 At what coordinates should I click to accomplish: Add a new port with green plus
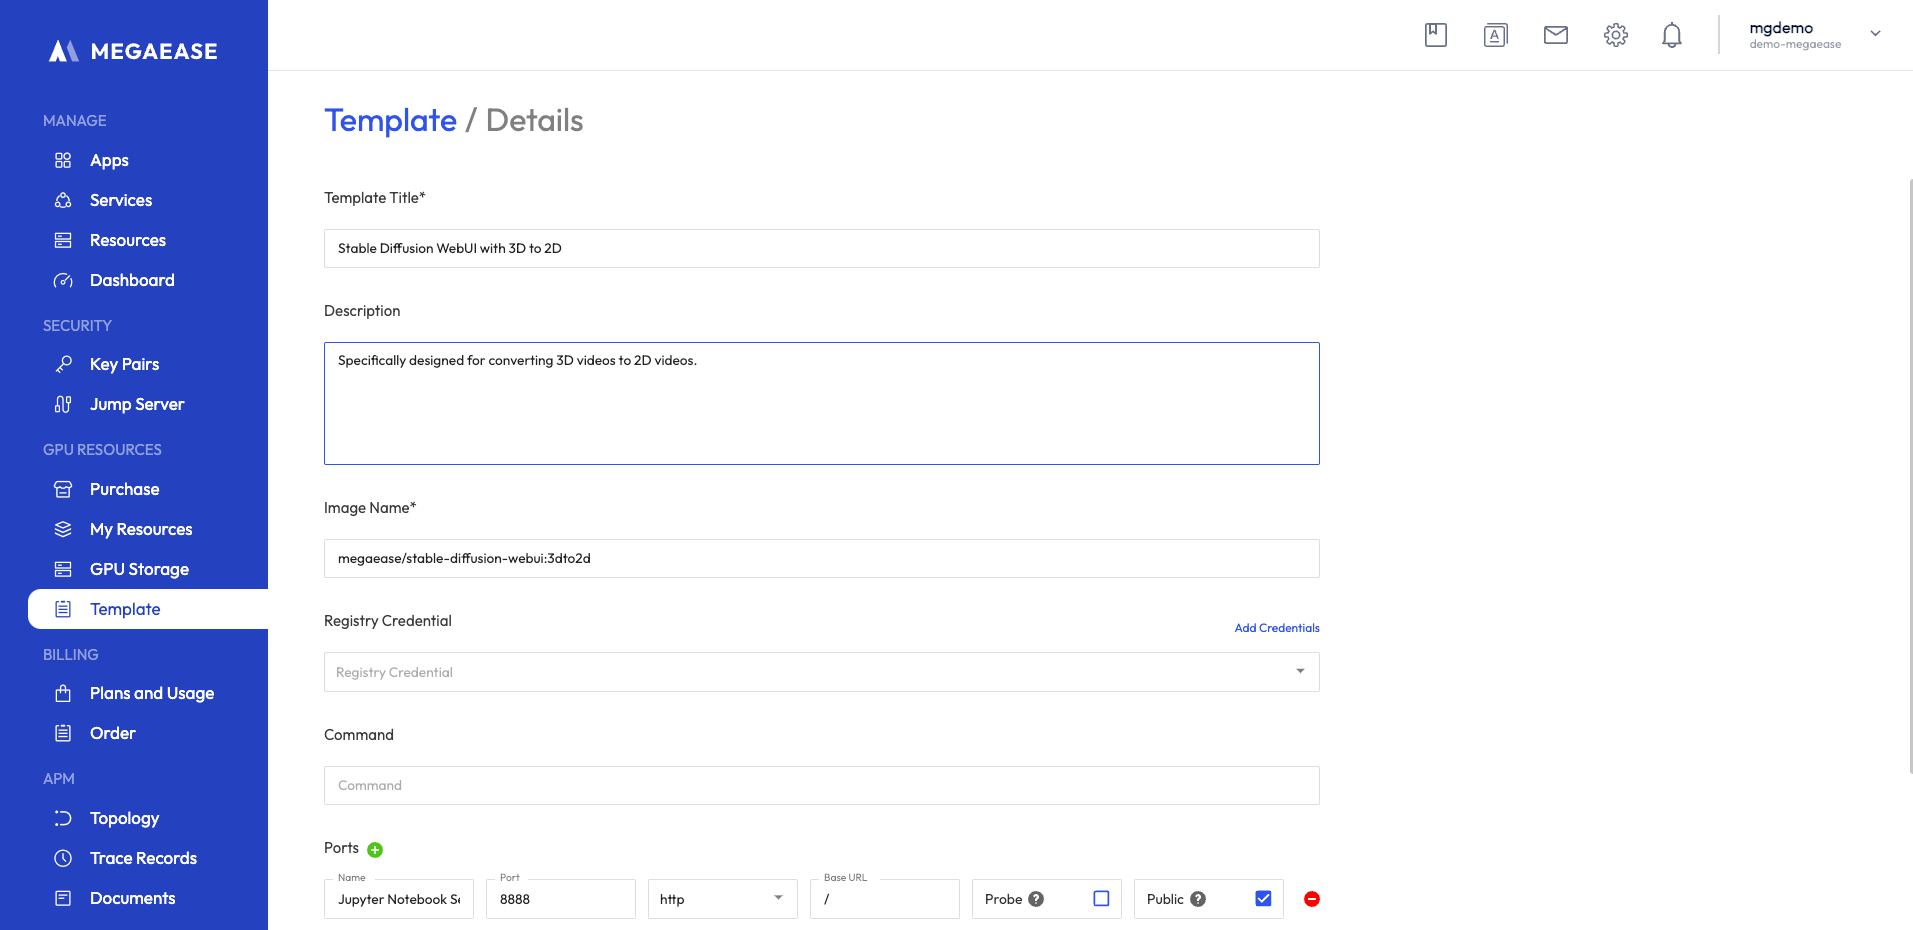375,850
